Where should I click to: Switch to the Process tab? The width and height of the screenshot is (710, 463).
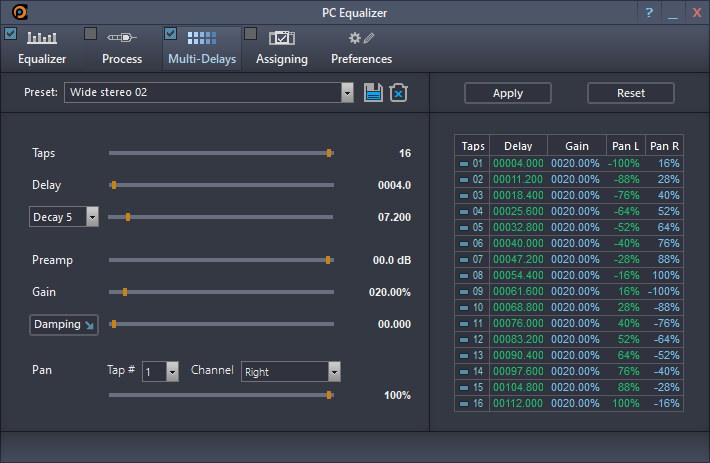tap(122, 48)
